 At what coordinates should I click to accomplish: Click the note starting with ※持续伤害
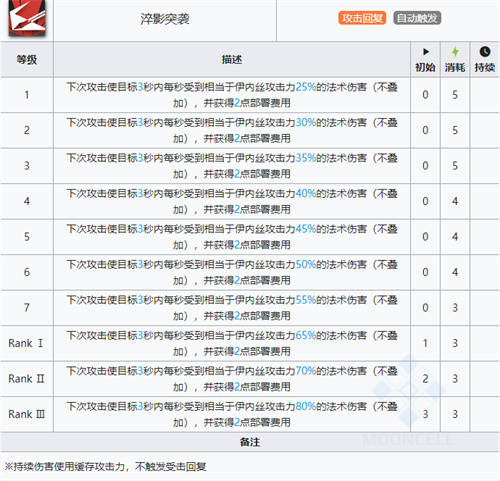105,467
